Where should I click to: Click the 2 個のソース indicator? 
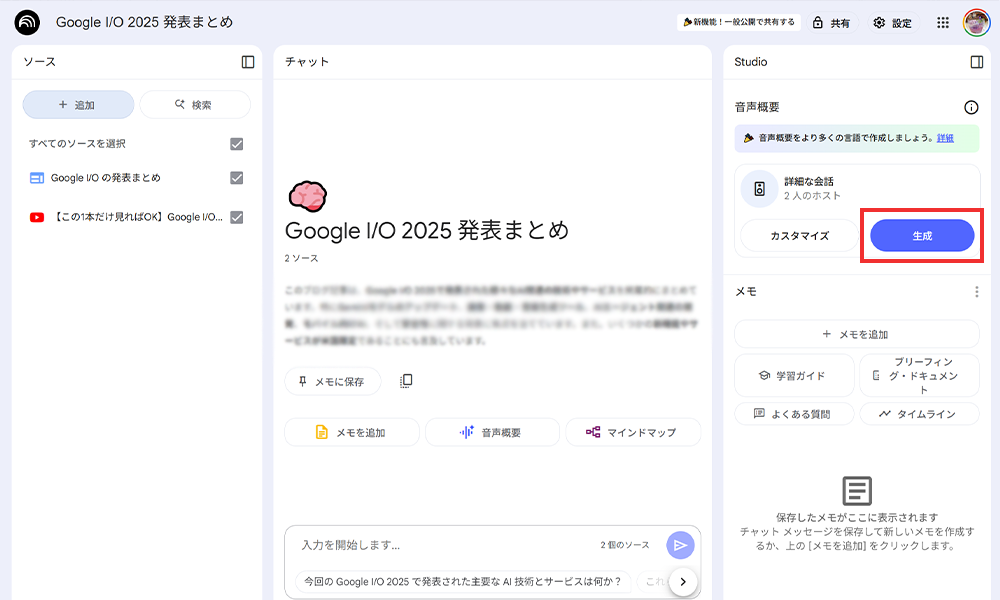(x=624, y=545)
